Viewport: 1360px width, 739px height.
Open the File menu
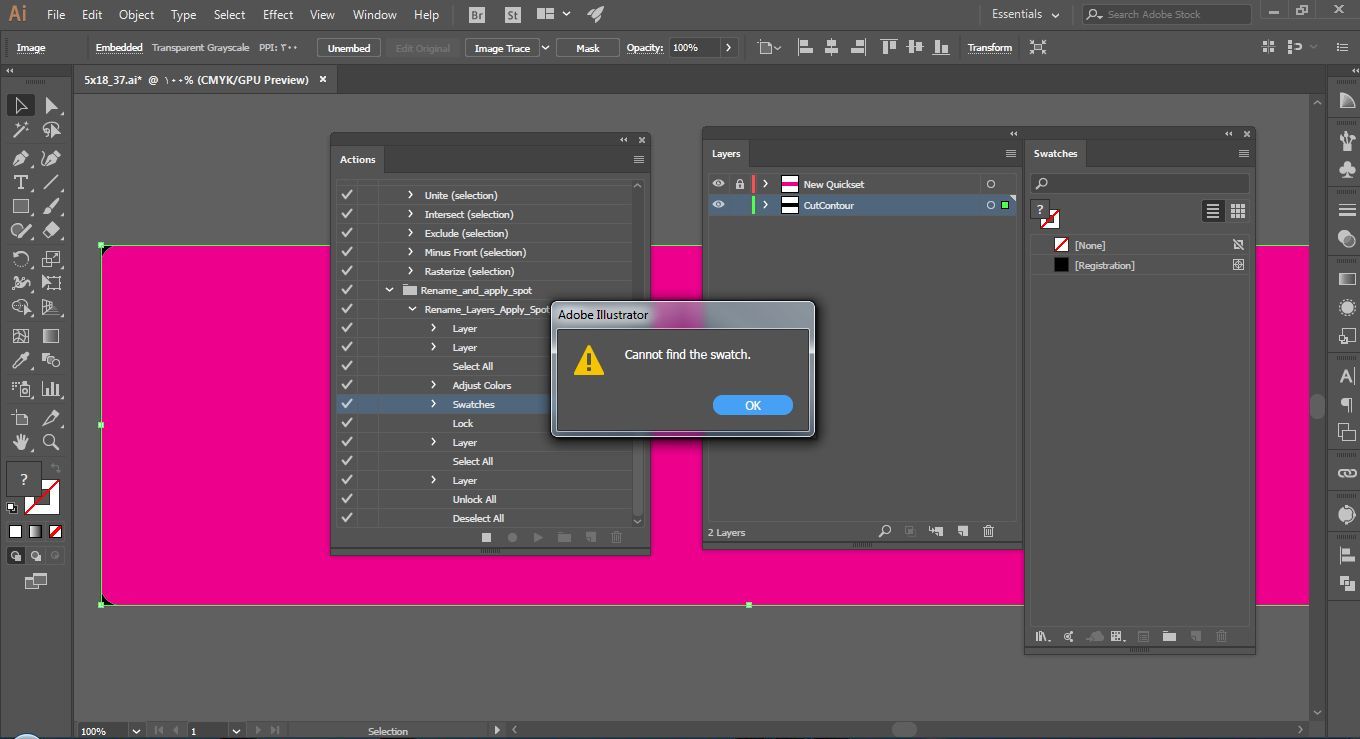pos(56,15)
